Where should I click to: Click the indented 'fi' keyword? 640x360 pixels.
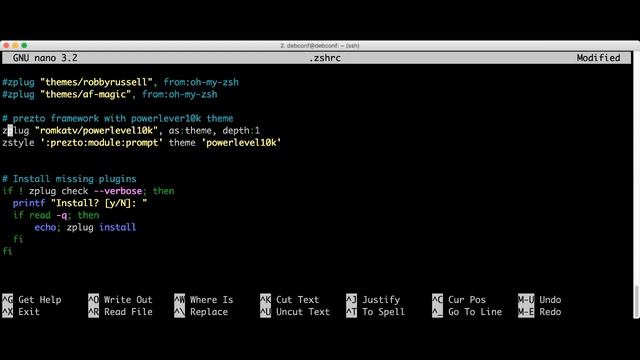point(18,239)
